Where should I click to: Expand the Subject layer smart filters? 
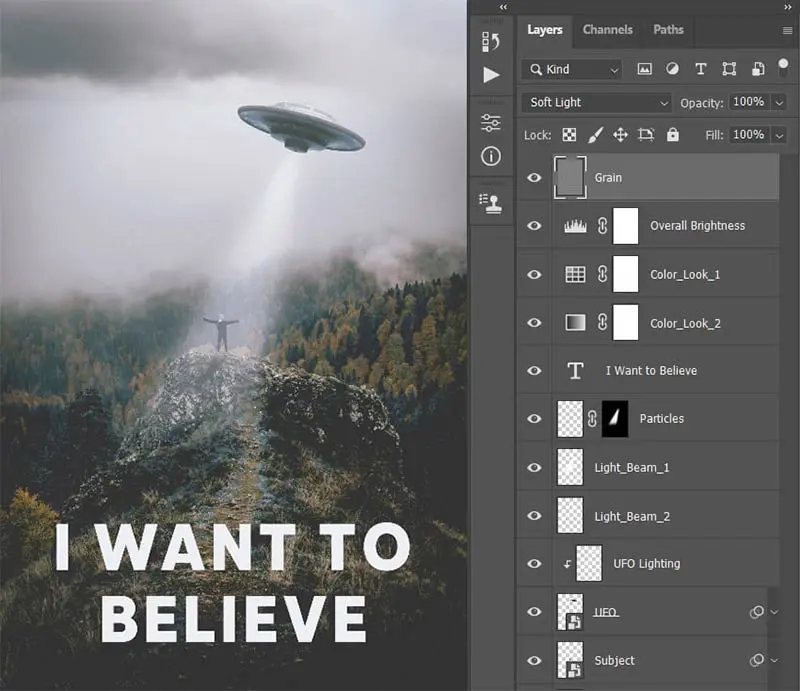pos(774,660)
